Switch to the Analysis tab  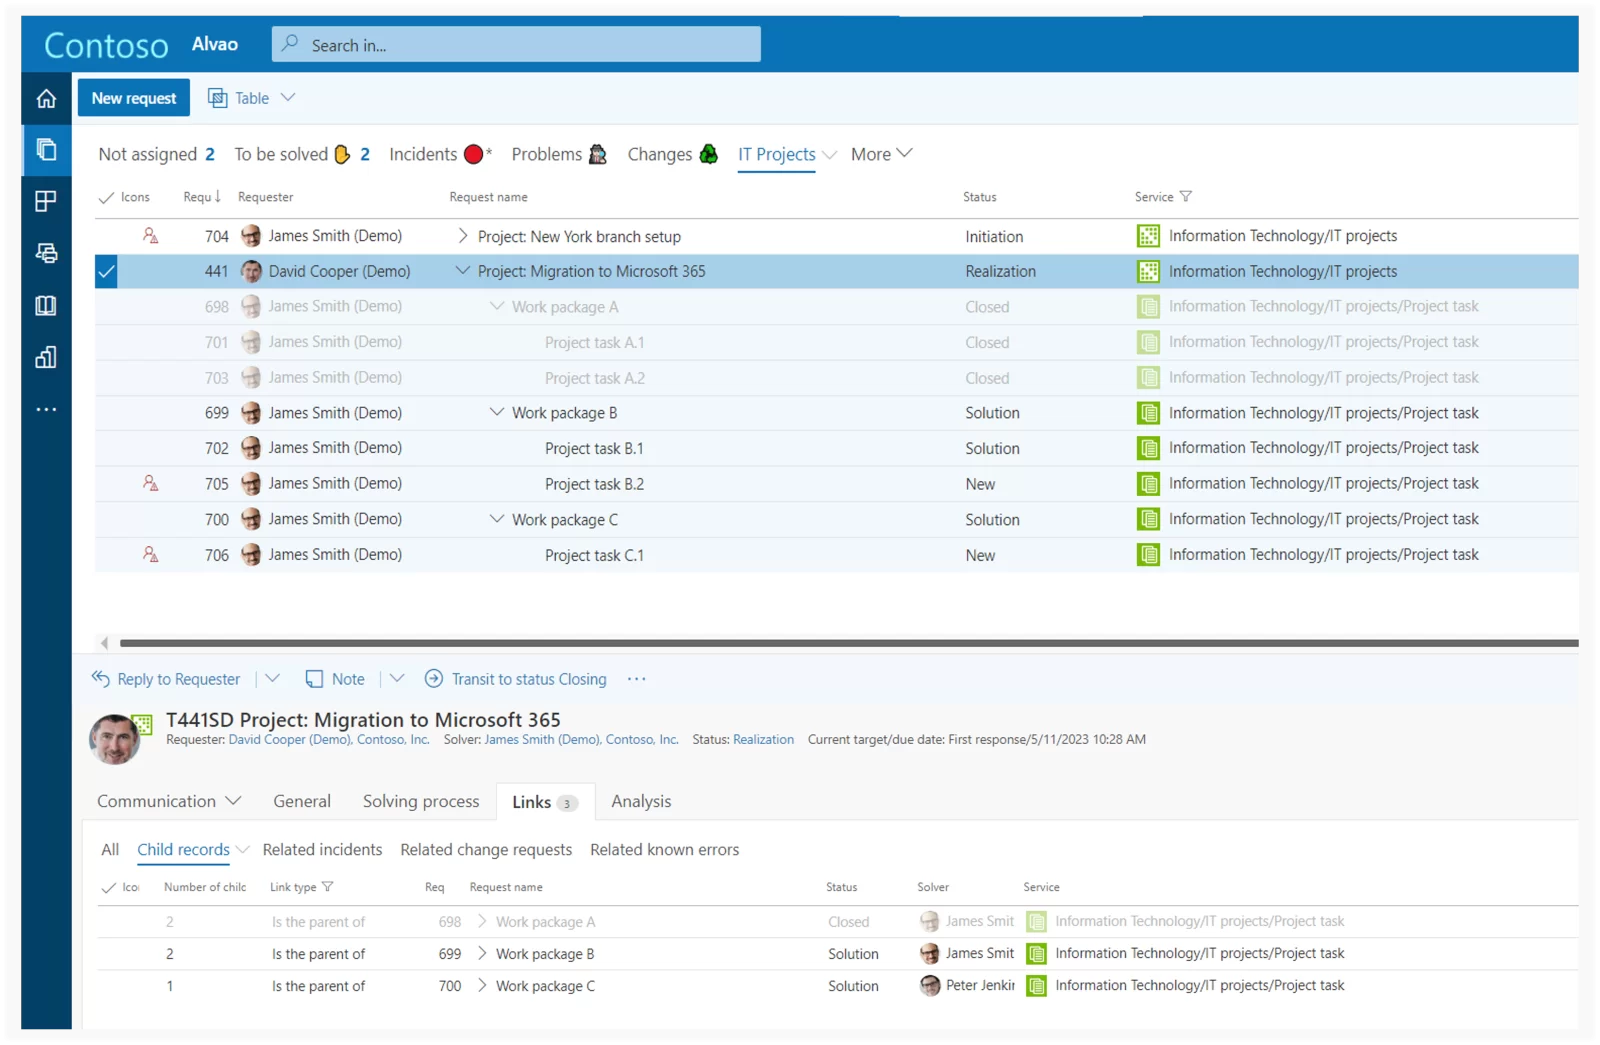[641, 801]
